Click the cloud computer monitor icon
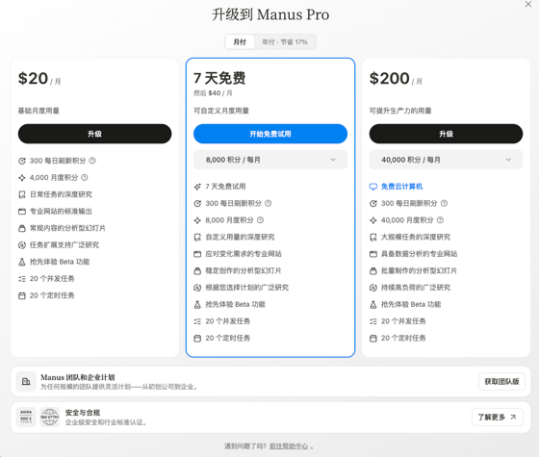Screen dimensions: 539x457 tap(373, 187)
